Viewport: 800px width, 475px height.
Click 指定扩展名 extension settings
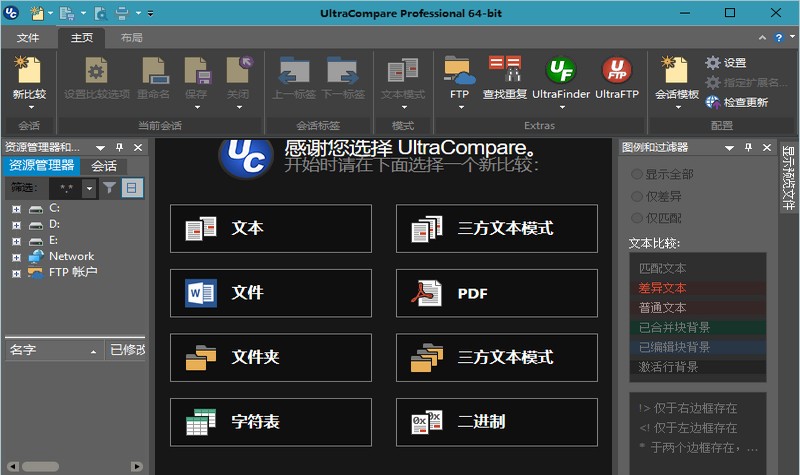click(745, 82)
